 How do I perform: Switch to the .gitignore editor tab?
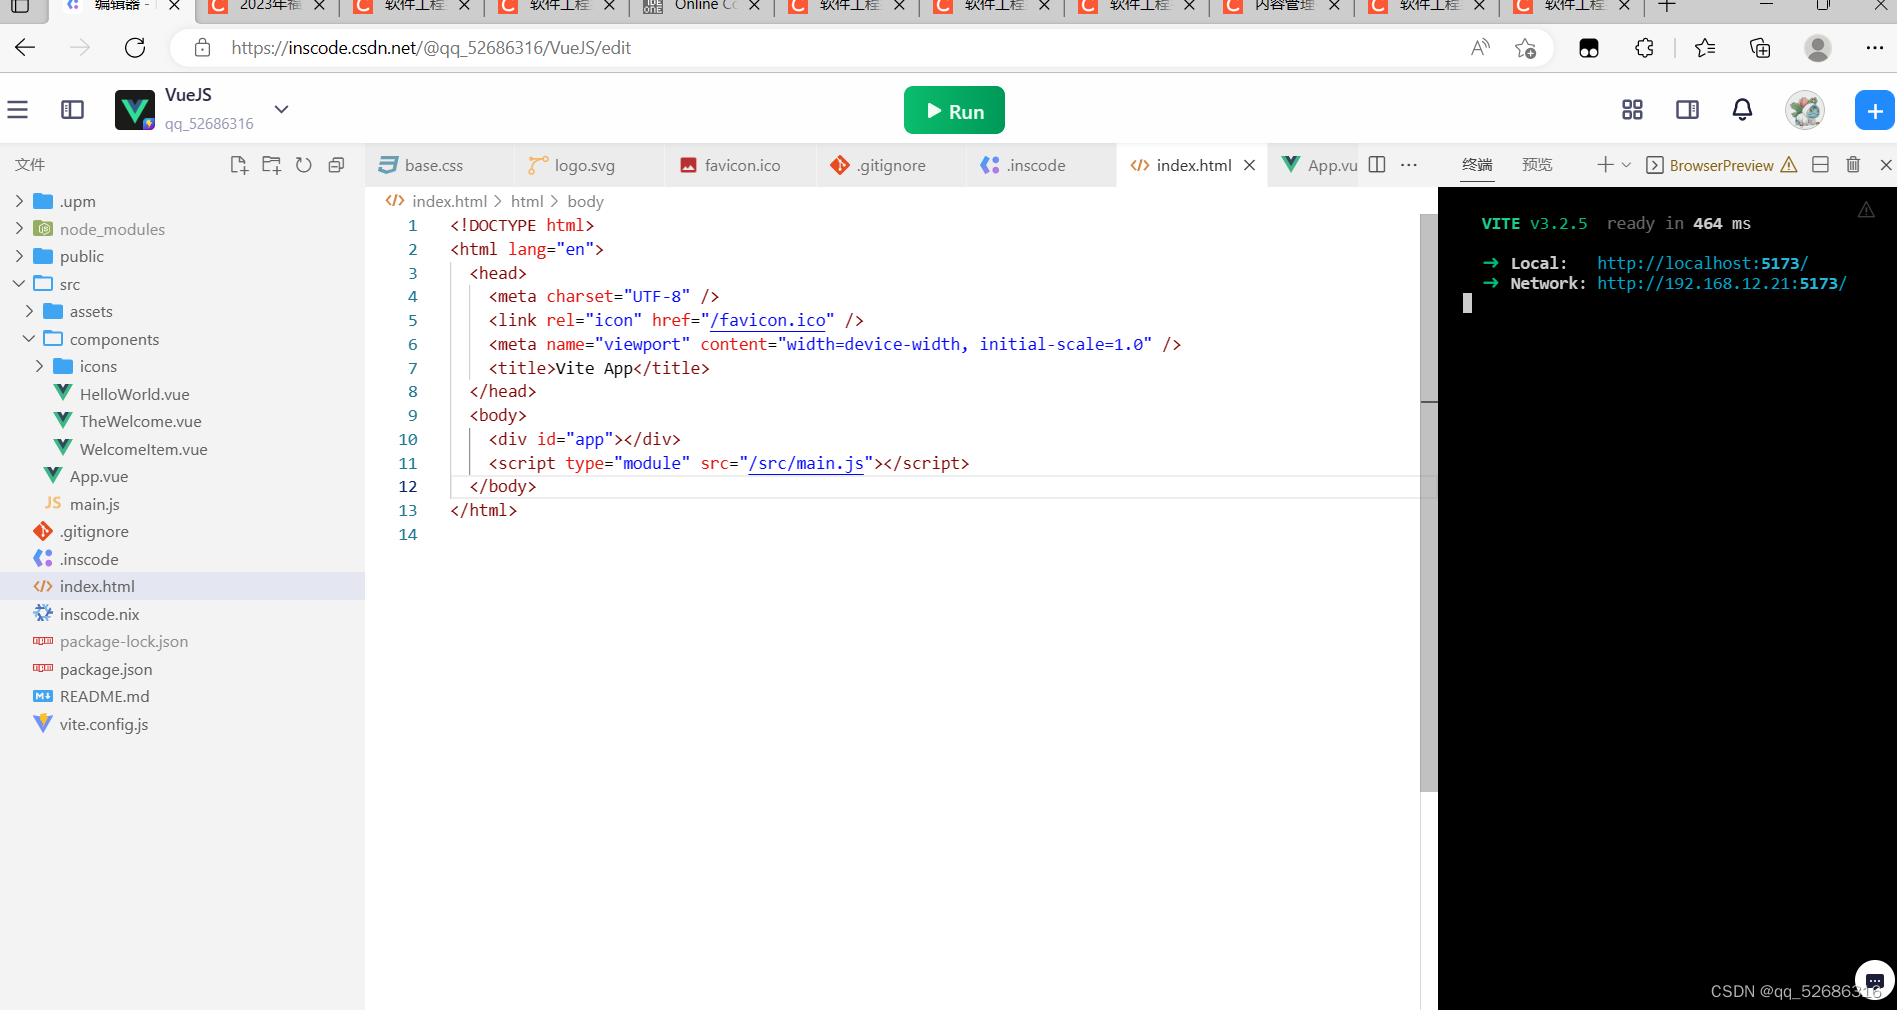click(x=890, y=165)
